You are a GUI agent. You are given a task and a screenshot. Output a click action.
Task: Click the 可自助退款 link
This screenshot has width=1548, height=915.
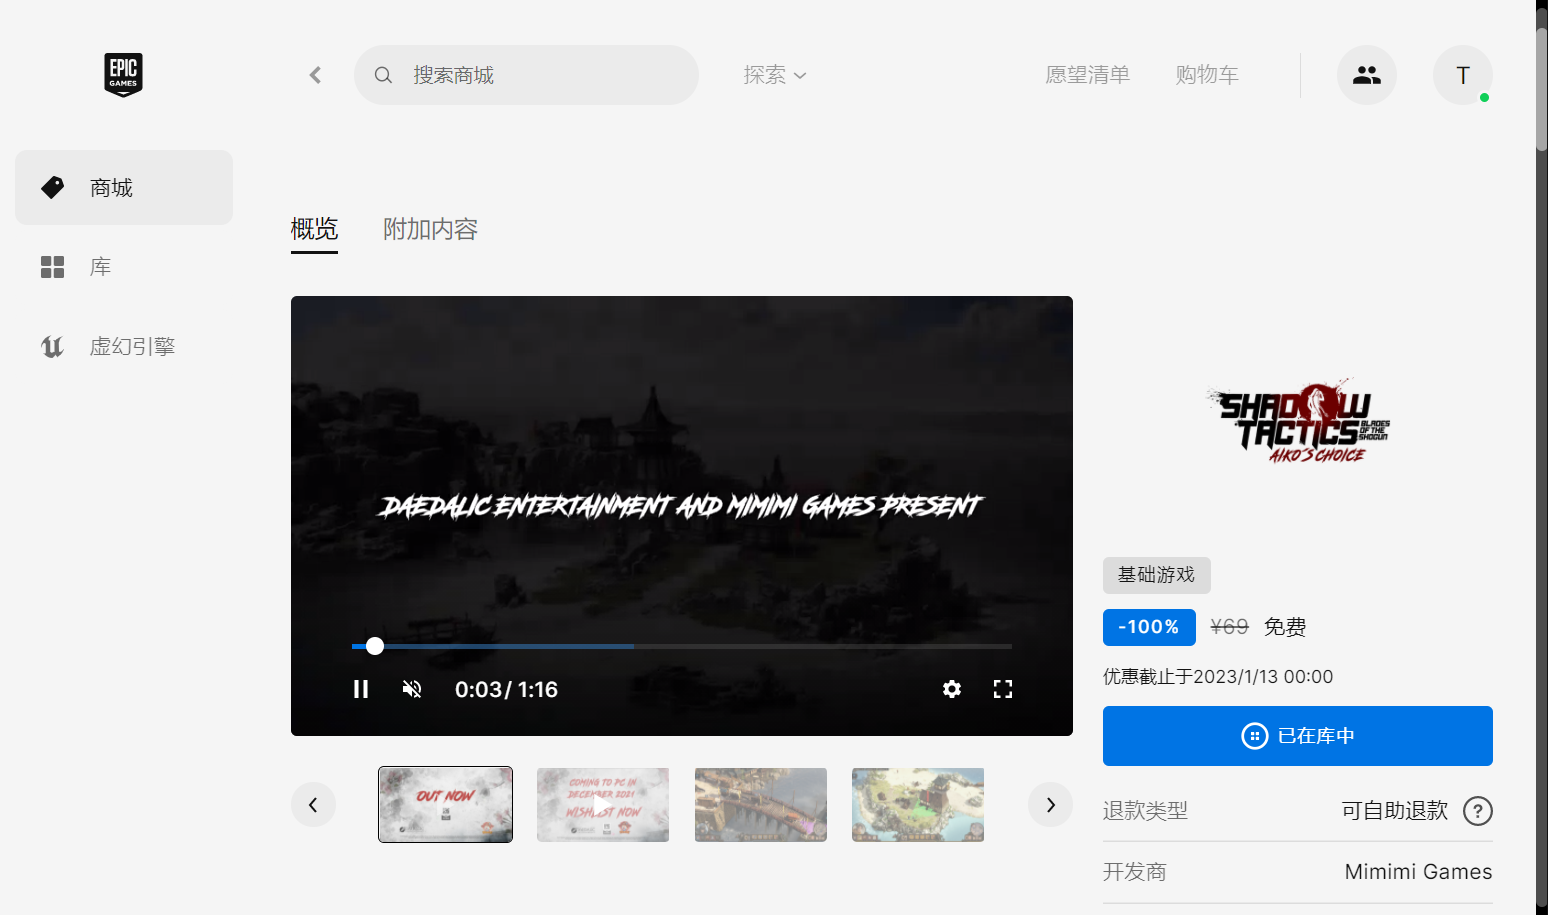coord(1395,811)
